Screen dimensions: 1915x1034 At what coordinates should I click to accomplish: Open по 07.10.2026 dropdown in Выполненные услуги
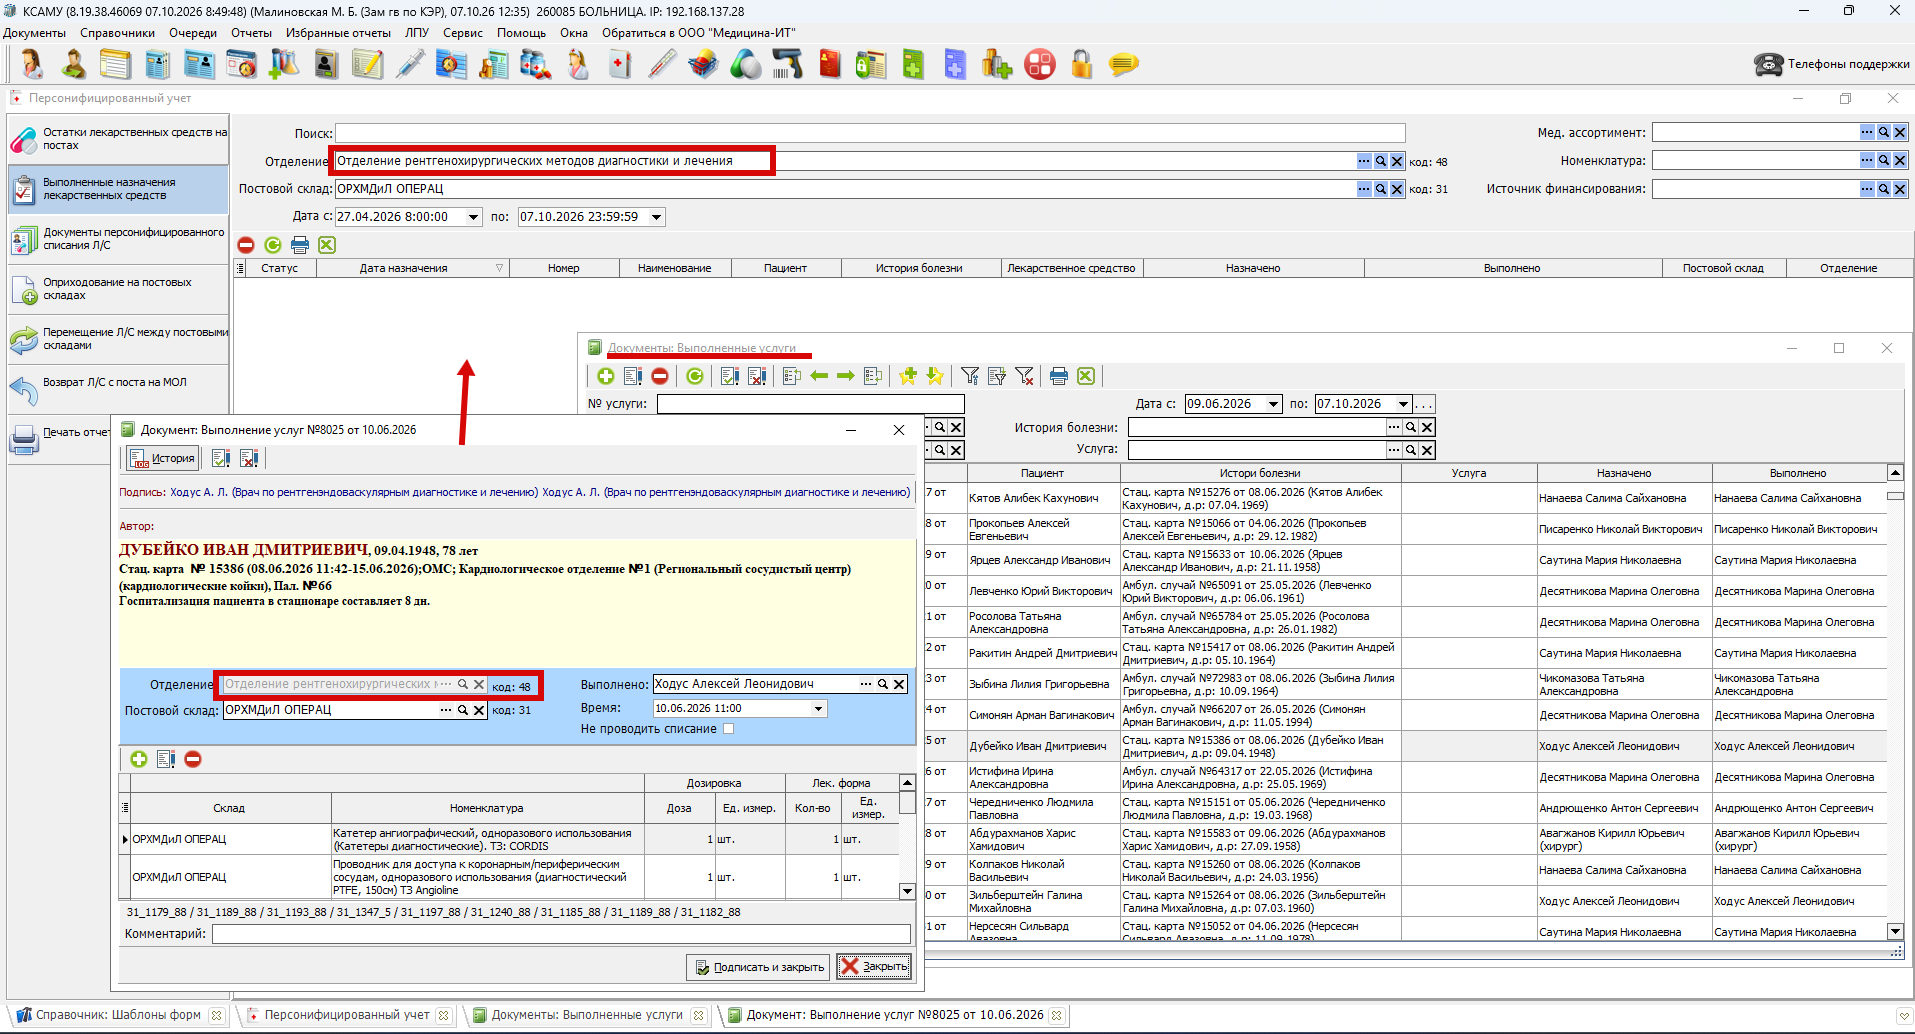(1403, 404)
